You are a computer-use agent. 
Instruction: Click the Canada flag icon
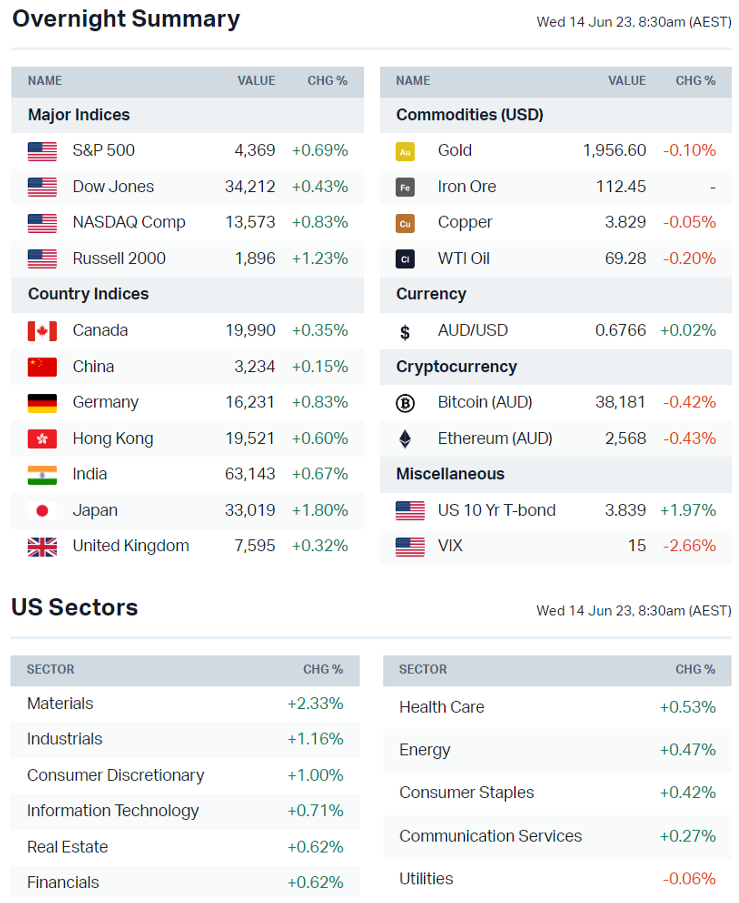42,331
